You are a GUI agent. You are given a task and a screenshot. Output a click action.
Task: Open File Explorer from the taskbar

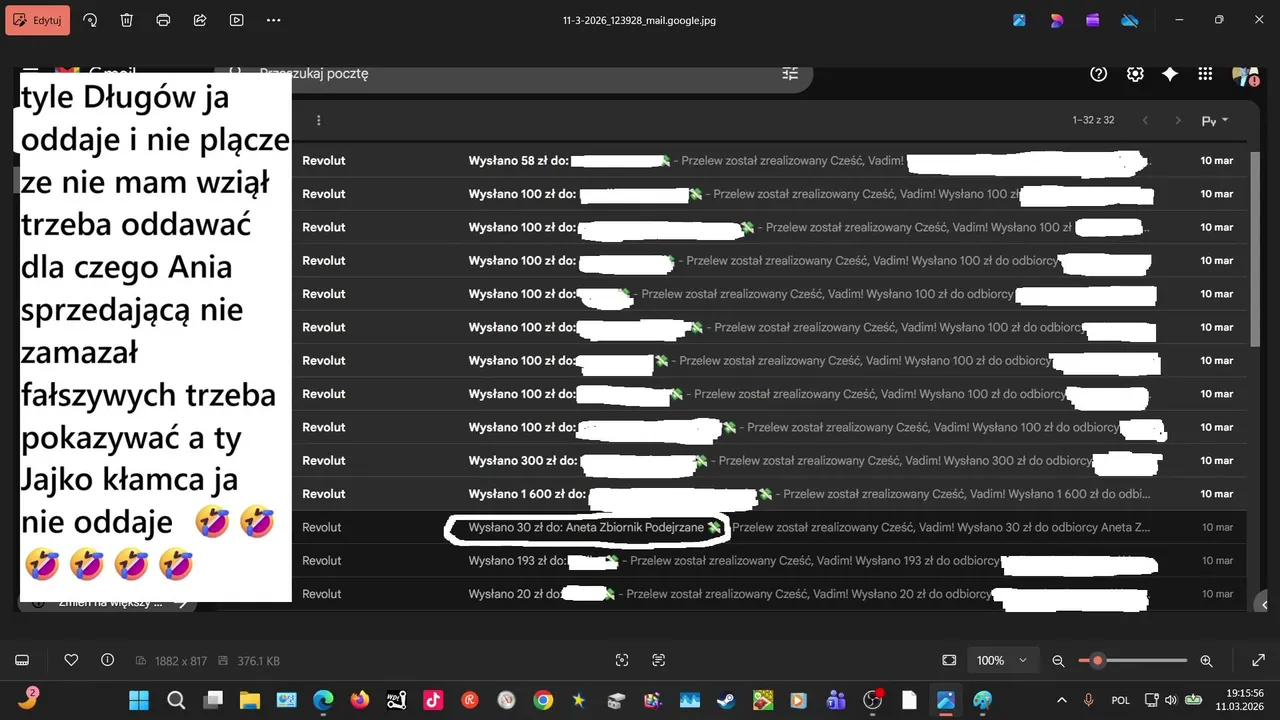(249, 700)
